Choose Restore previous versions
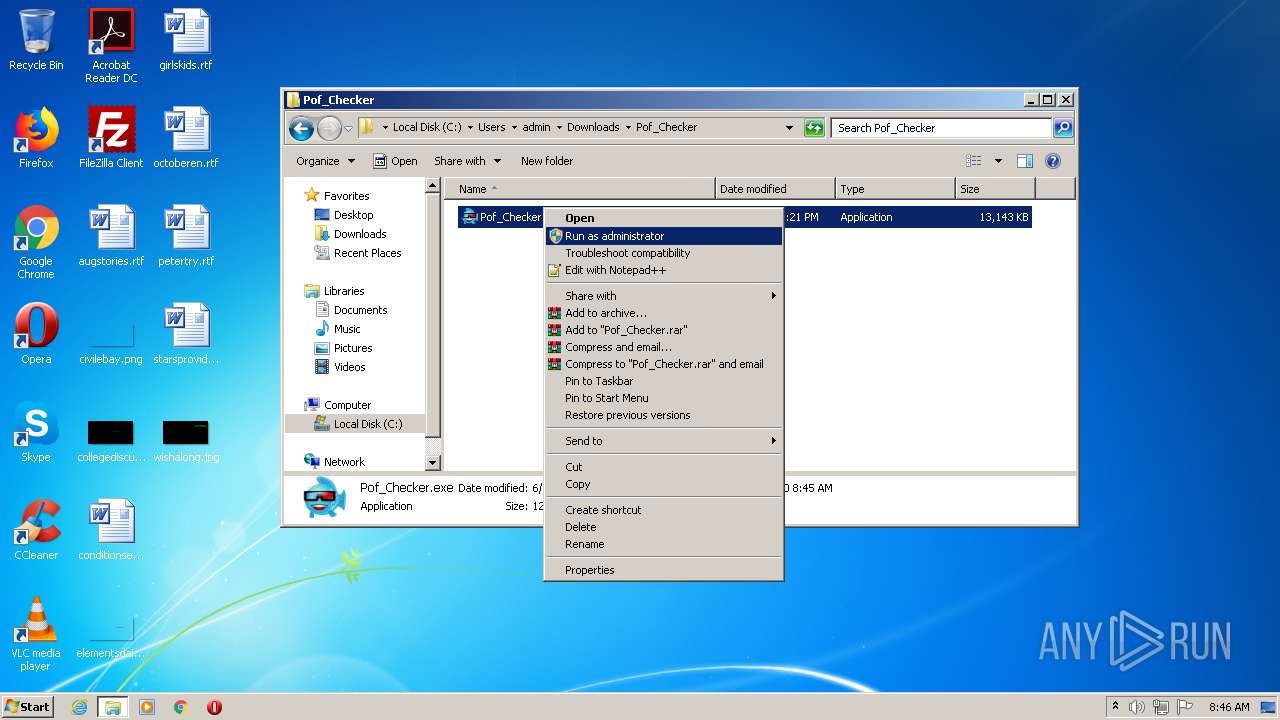 (664, 415)
